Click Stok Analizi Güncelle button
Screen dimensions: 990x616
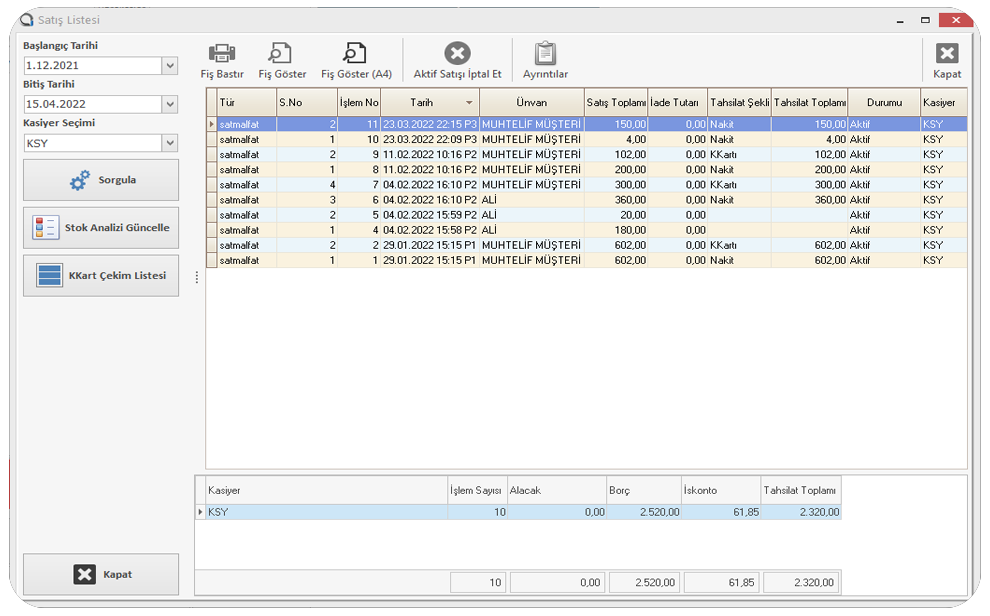pos(101,228)
